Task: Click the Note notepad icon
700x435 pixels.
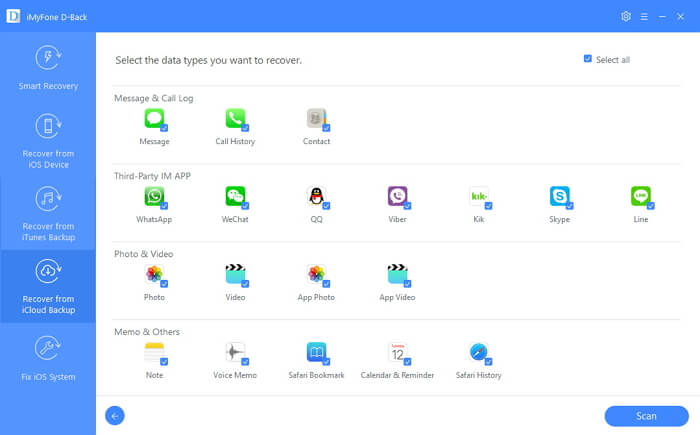Action: (154, 352)
